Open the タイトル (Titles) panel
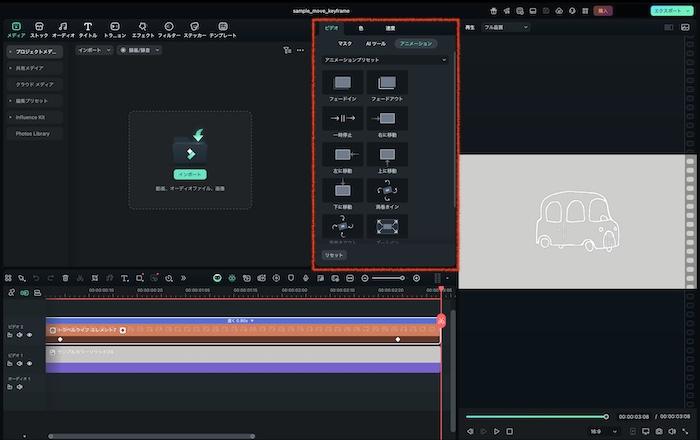 pyautogui.click(x=88, y=29)
